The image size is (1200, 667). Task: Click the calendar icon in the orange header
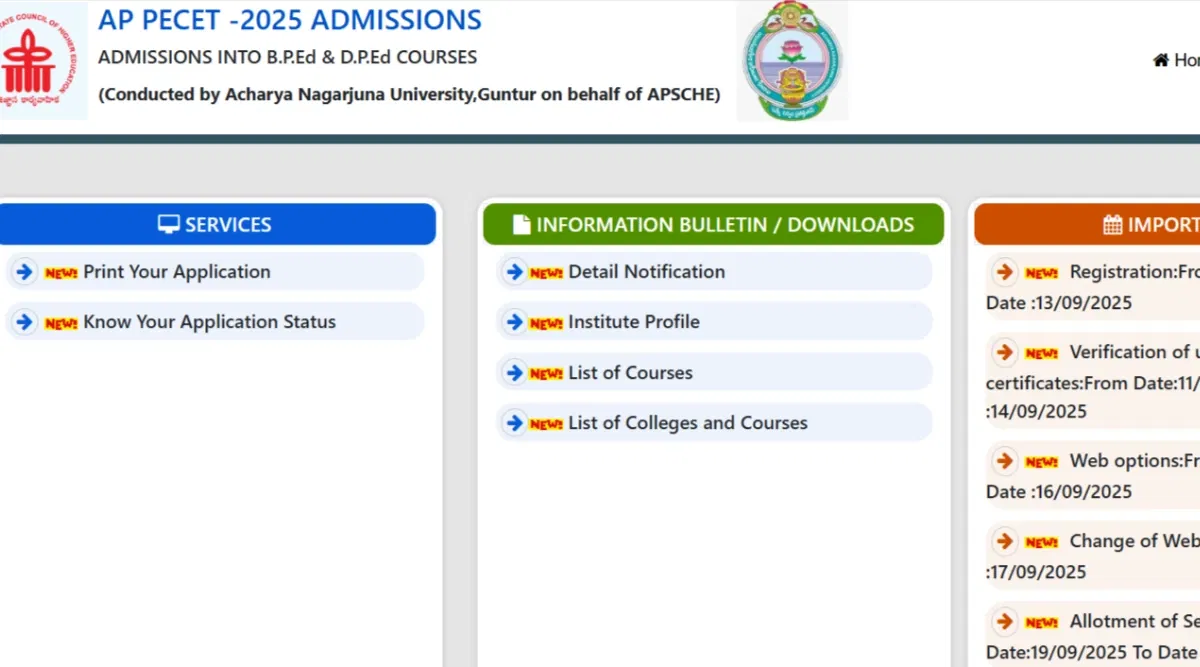(x=1112, y=225)
